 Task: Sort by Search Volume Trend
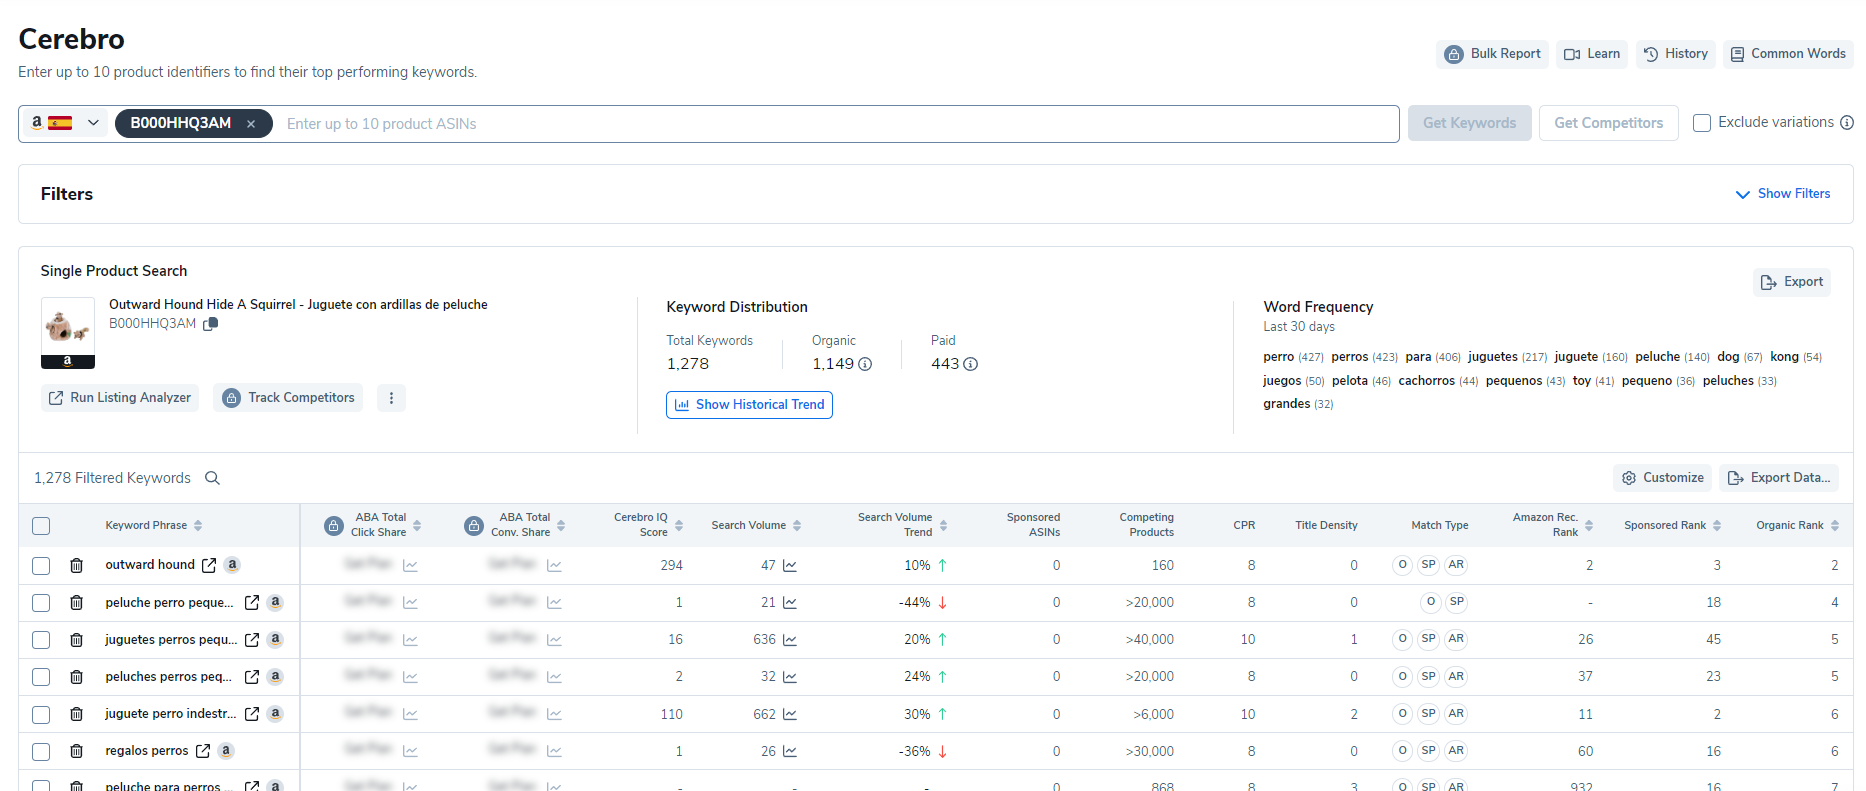point(943,526)
